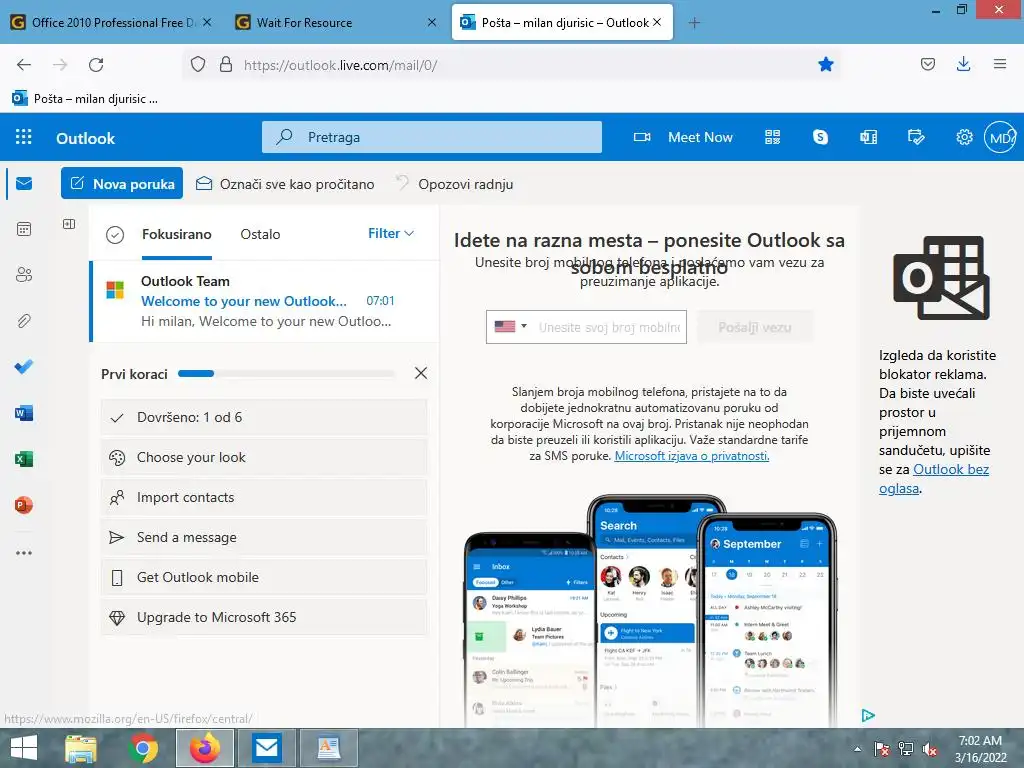Click Označi sve kao pročitano
Image resolution: width=1024 pixels, height=768 pixels.
coord(285,184)
